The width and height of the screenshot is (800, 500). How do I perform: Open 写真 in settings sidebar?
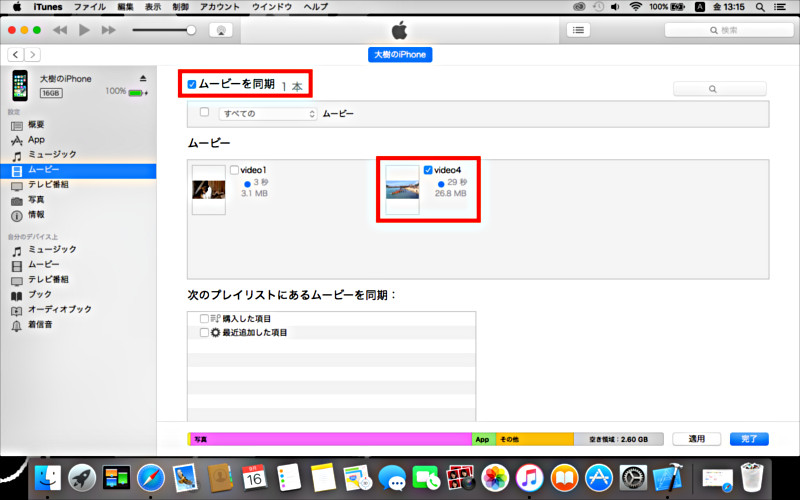pyautogui.click(x=36, y=200)
